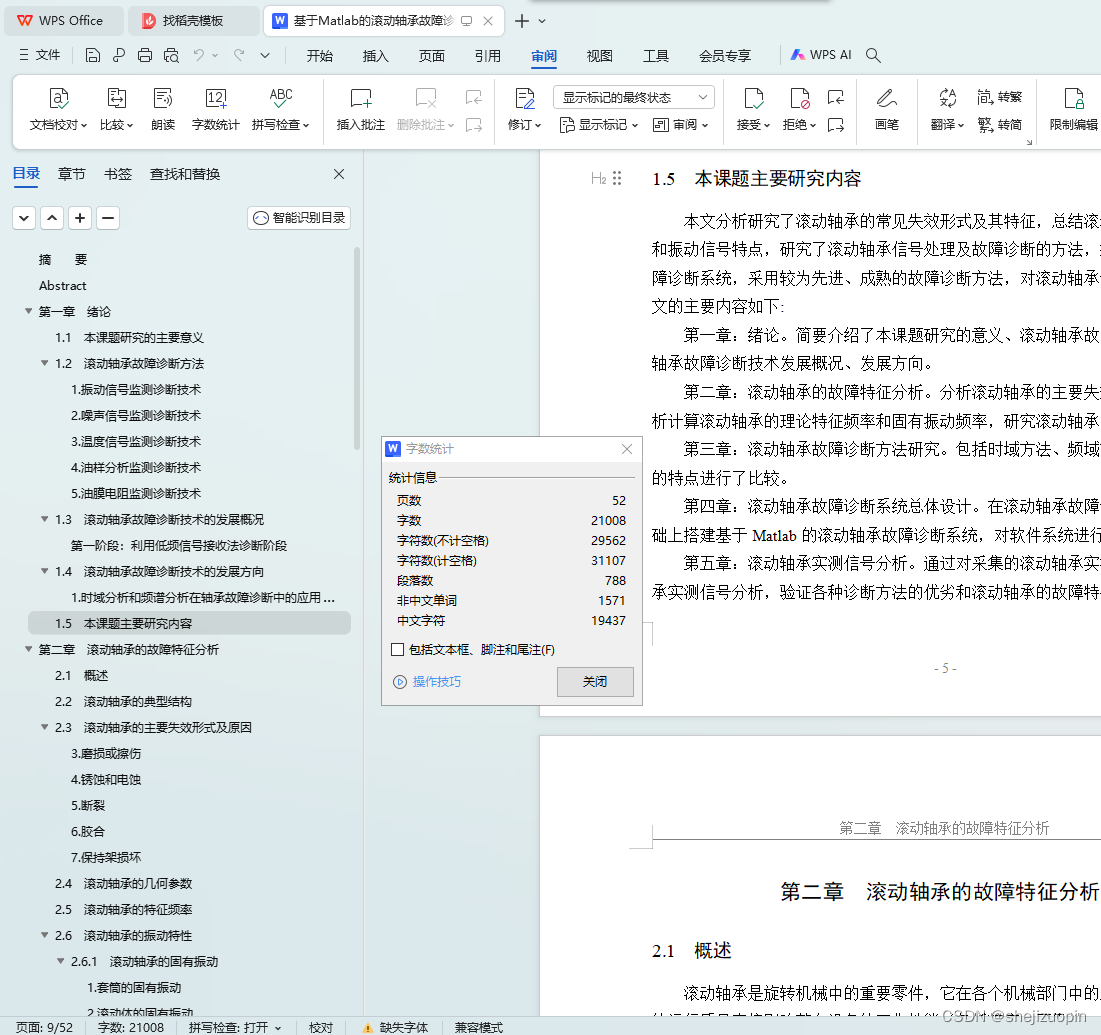Click the new tab plus button
This screenshot has height=1035, width=1101.
click(522, 21)
